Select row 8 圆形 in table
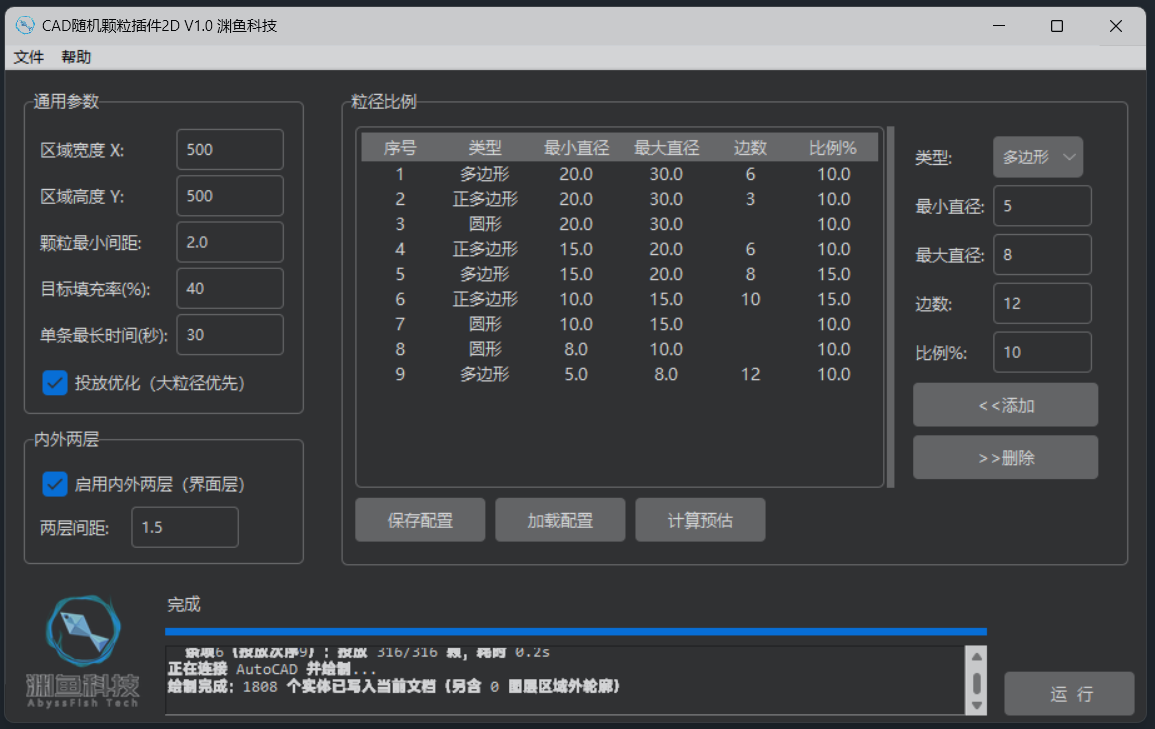 [x=619, y=350]
